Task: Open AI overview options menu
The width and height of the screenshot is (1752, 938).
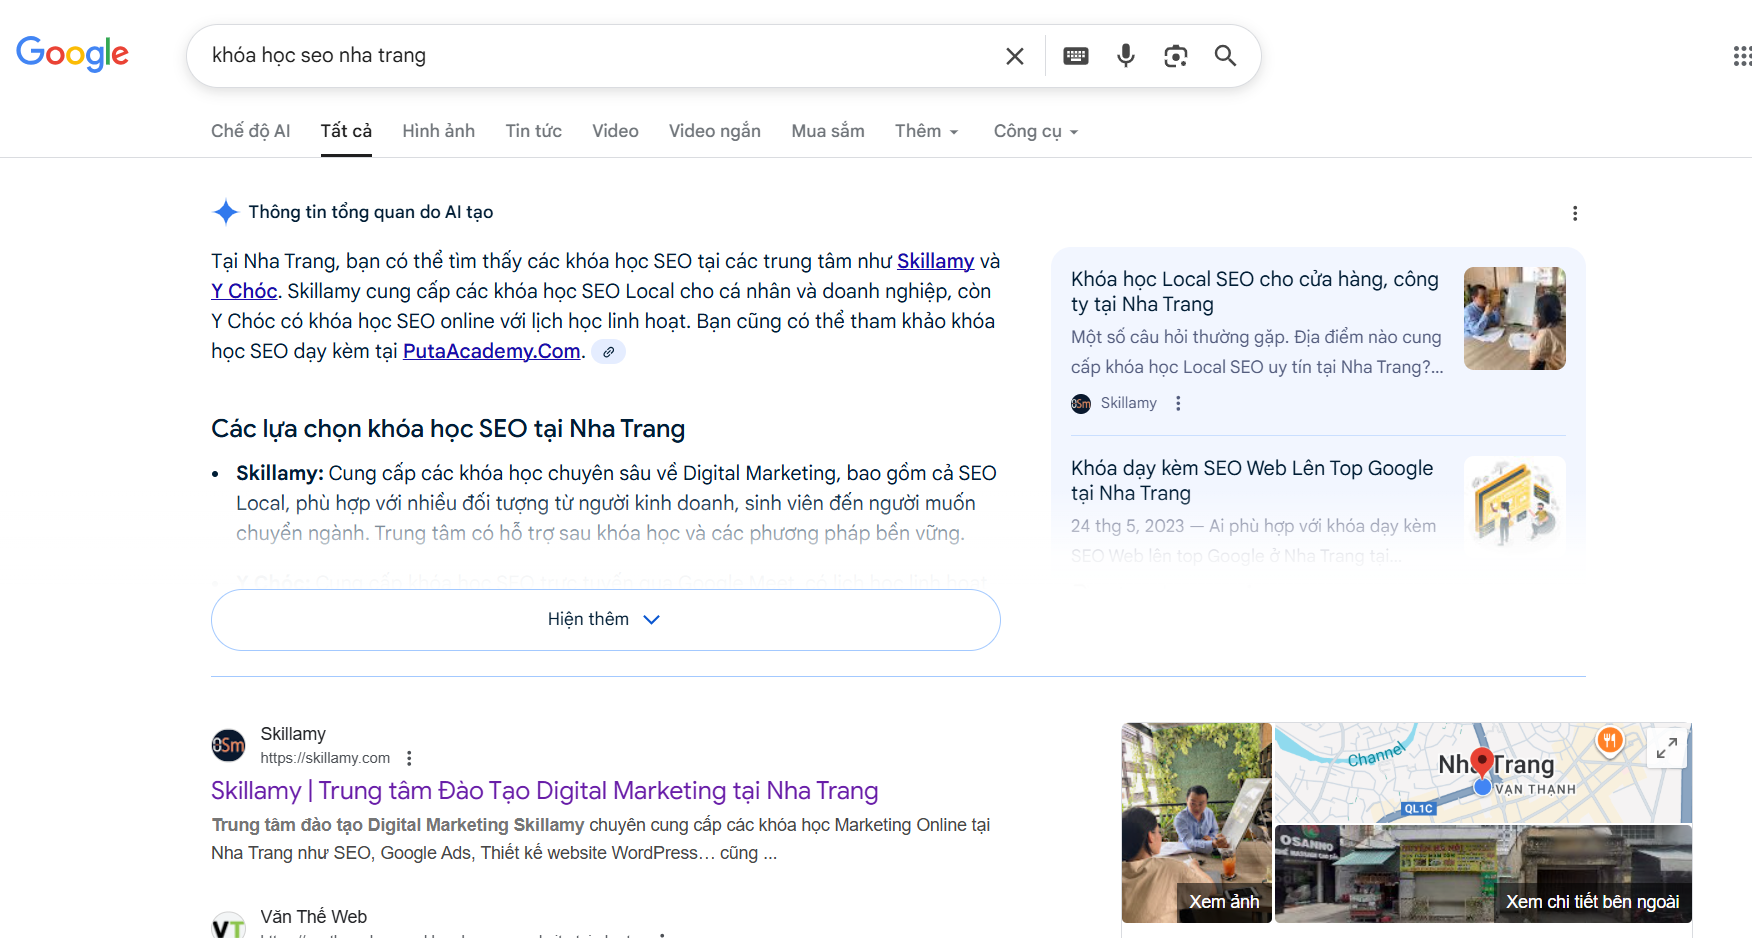Action: [1575, 213]
